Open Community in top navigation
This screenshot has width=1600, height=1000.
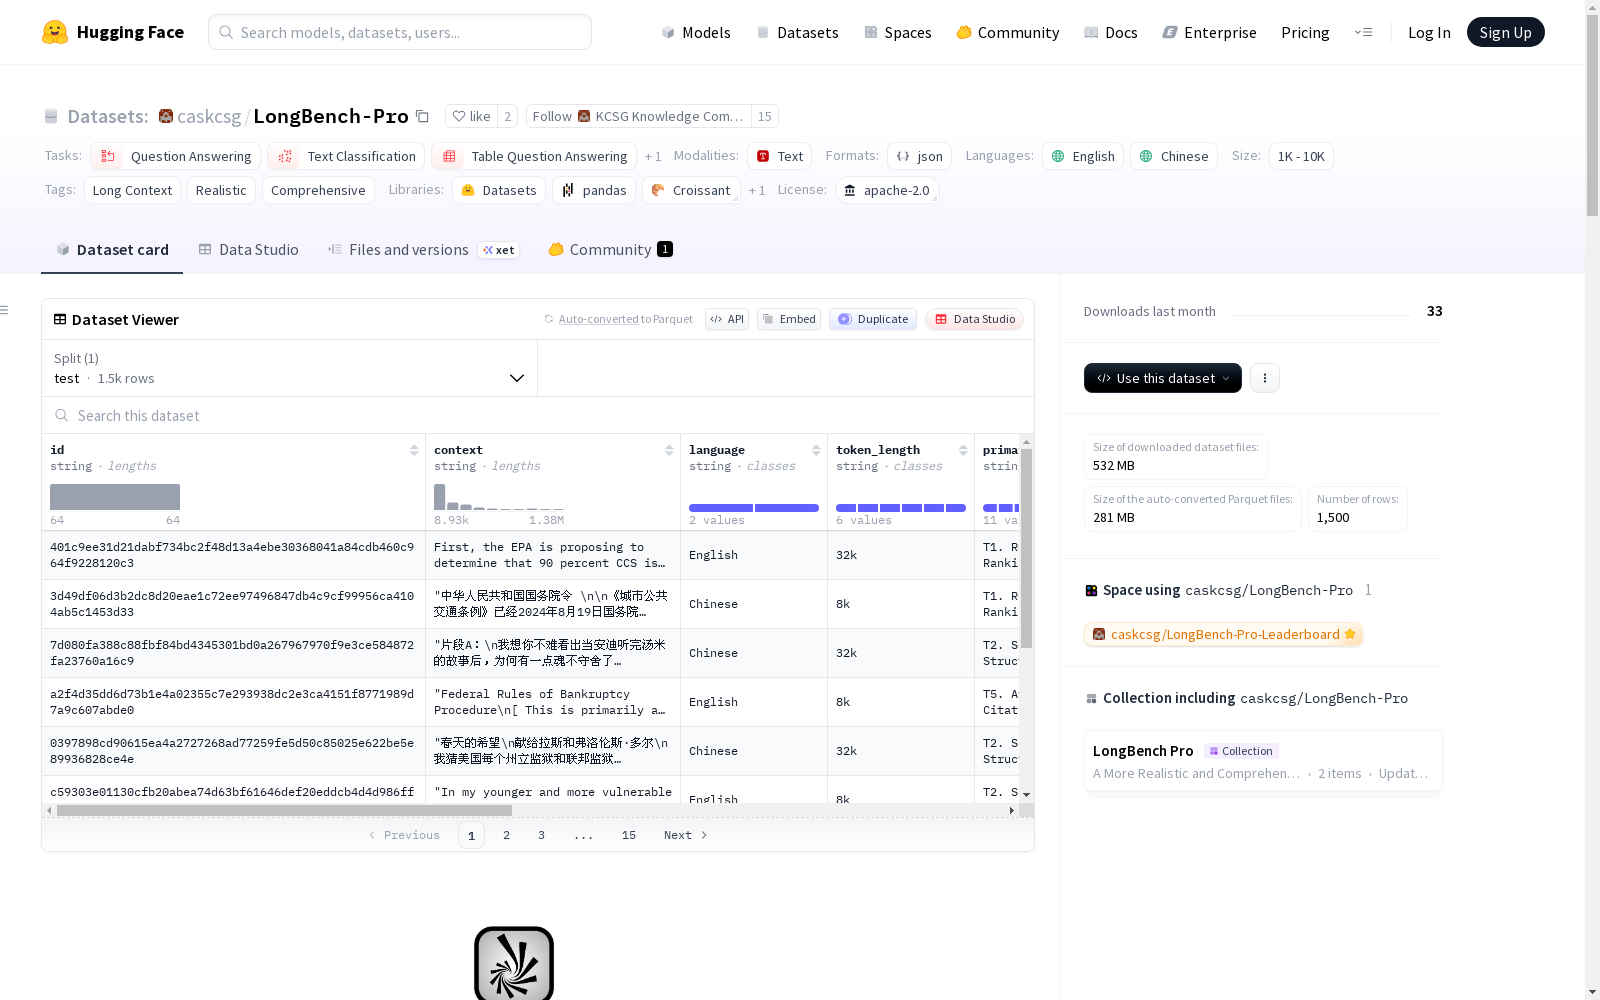pos(1008,32)
